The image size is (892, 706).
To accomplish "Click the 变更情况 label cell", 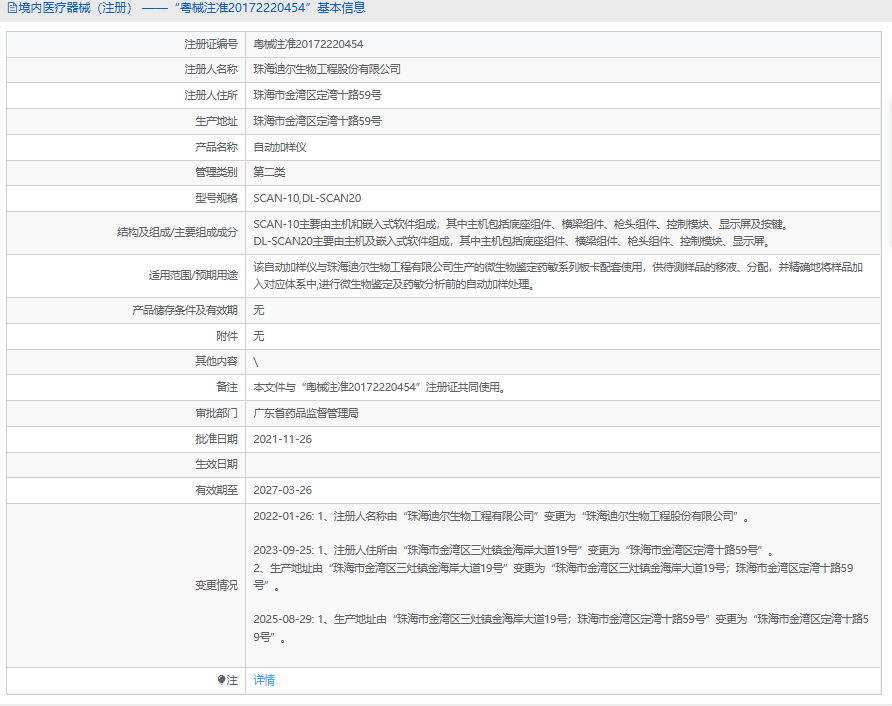I will (126, 585).
